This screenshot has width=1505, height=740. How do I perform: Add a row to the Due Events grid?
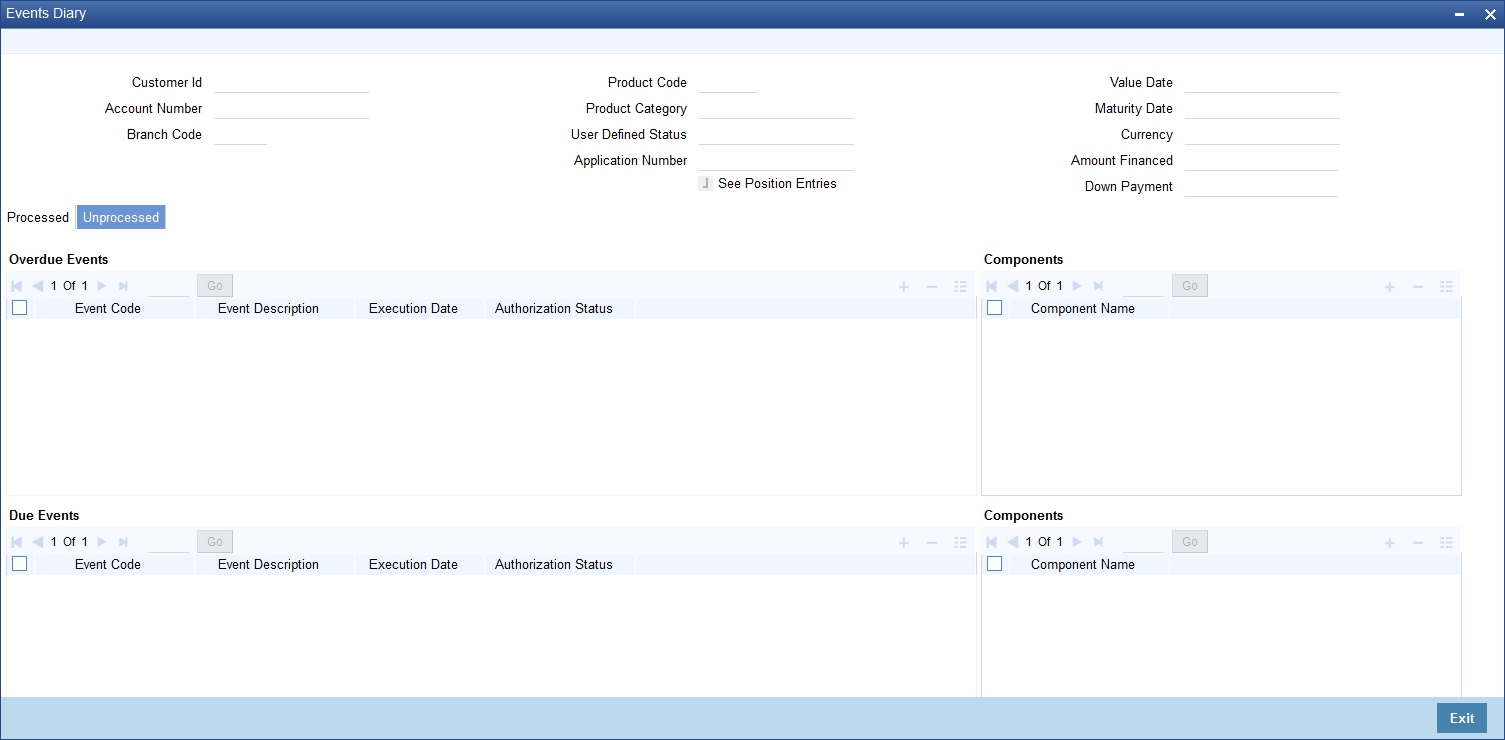tap(904, 543)
